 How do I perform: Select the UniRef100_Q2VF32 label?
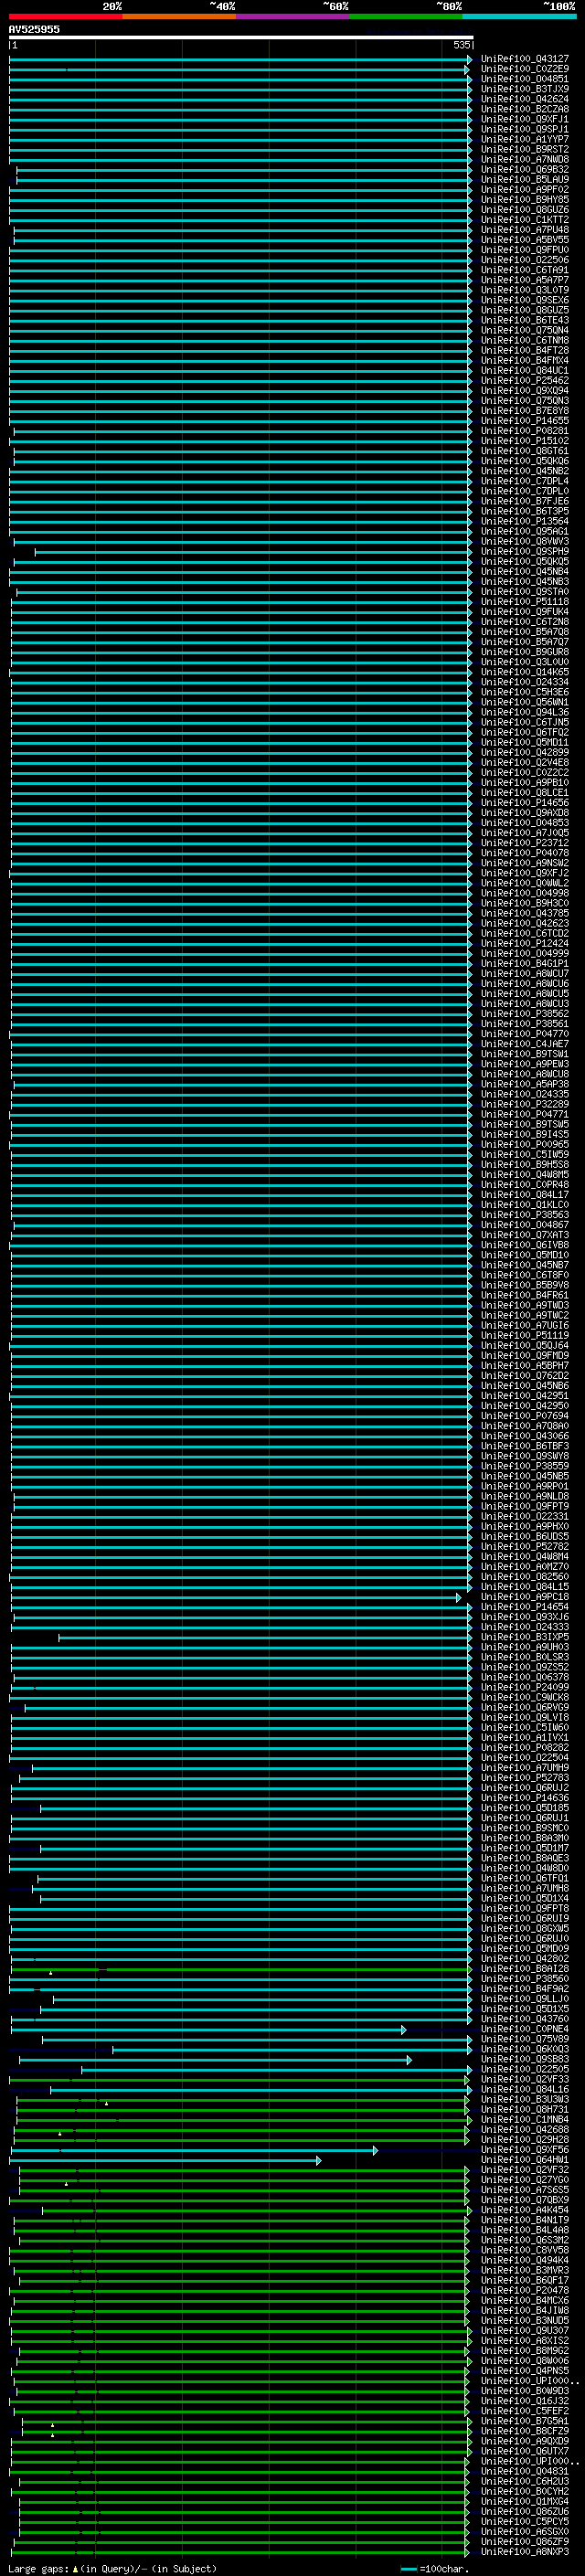tap(525, 2170)
